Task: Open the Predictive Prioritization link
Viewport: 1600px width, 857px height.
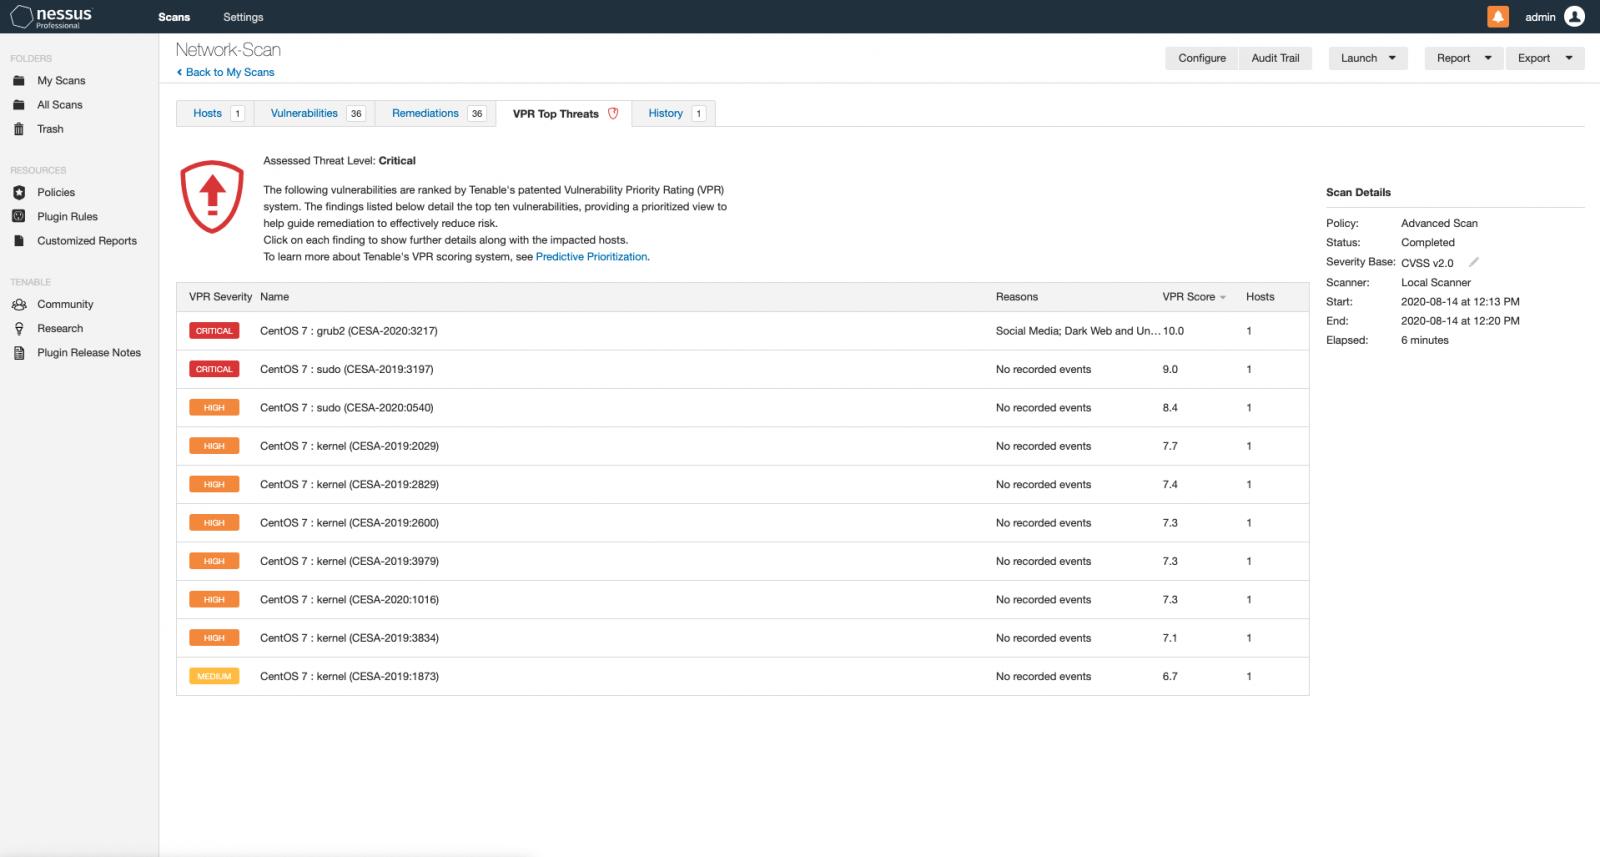Action: click(591, 257)
